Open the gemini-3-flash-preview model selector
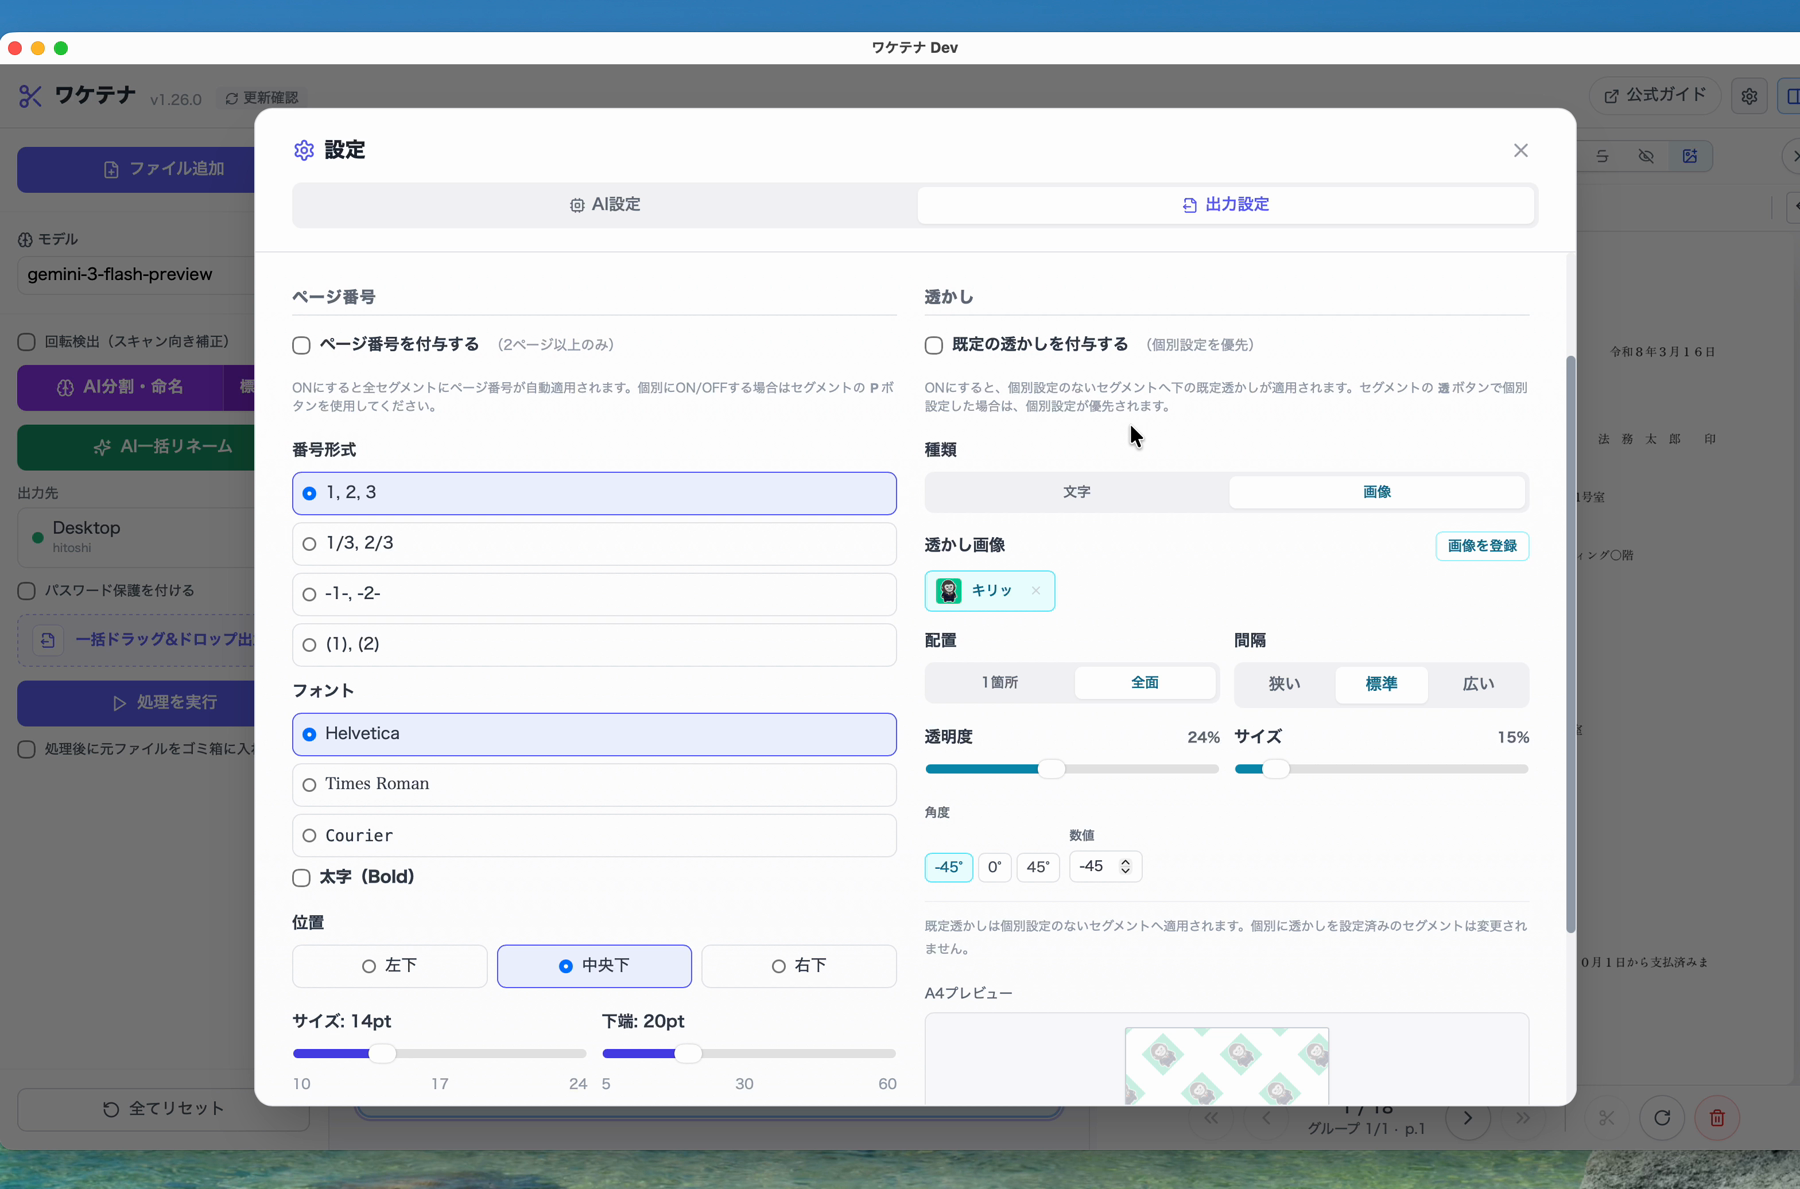This screenshot has width=1800, height=1189. pyautogui.click(x=135, y=274)
